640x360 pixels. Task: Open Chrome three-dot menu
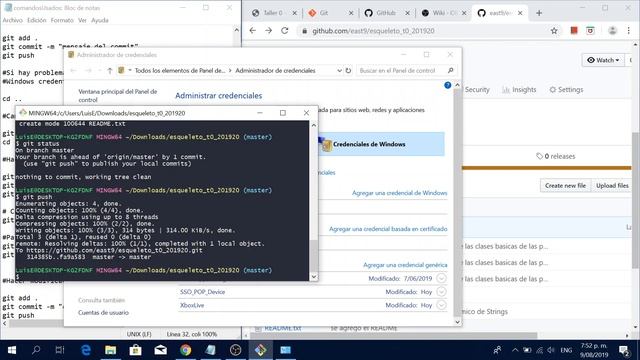[x=629, y=31]
